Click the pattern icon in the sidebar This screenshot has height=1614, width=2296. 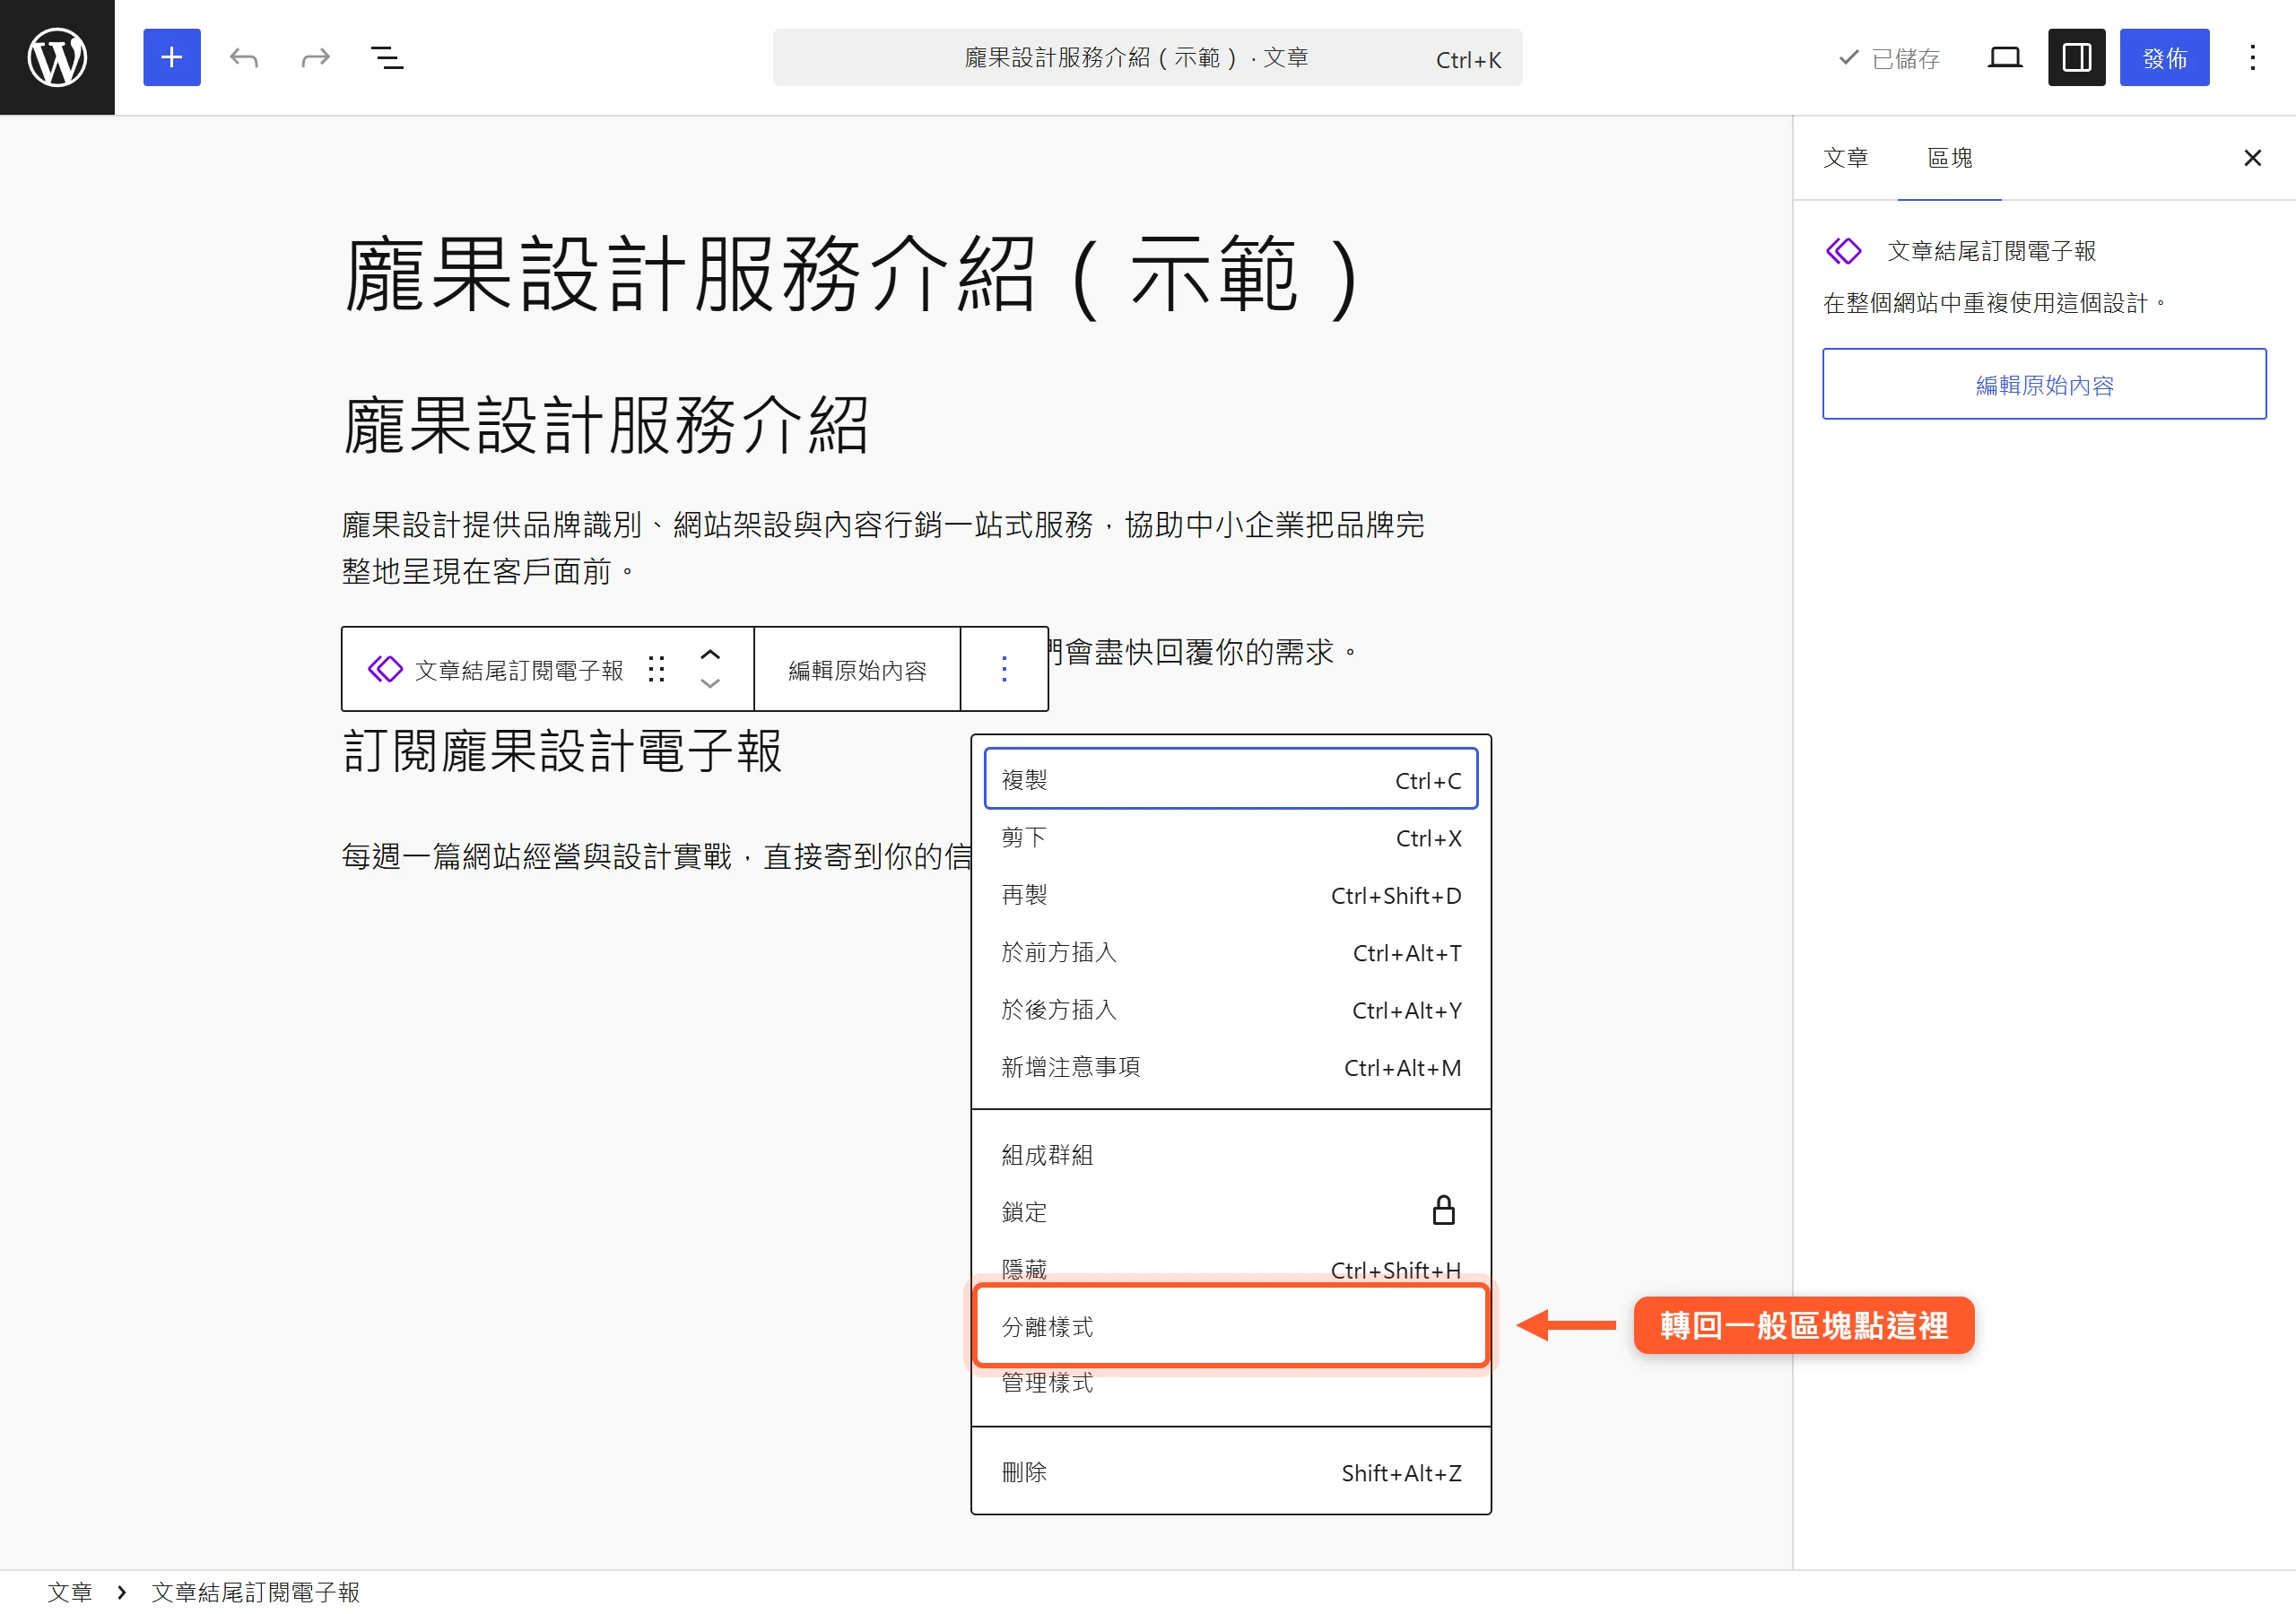1844,251
